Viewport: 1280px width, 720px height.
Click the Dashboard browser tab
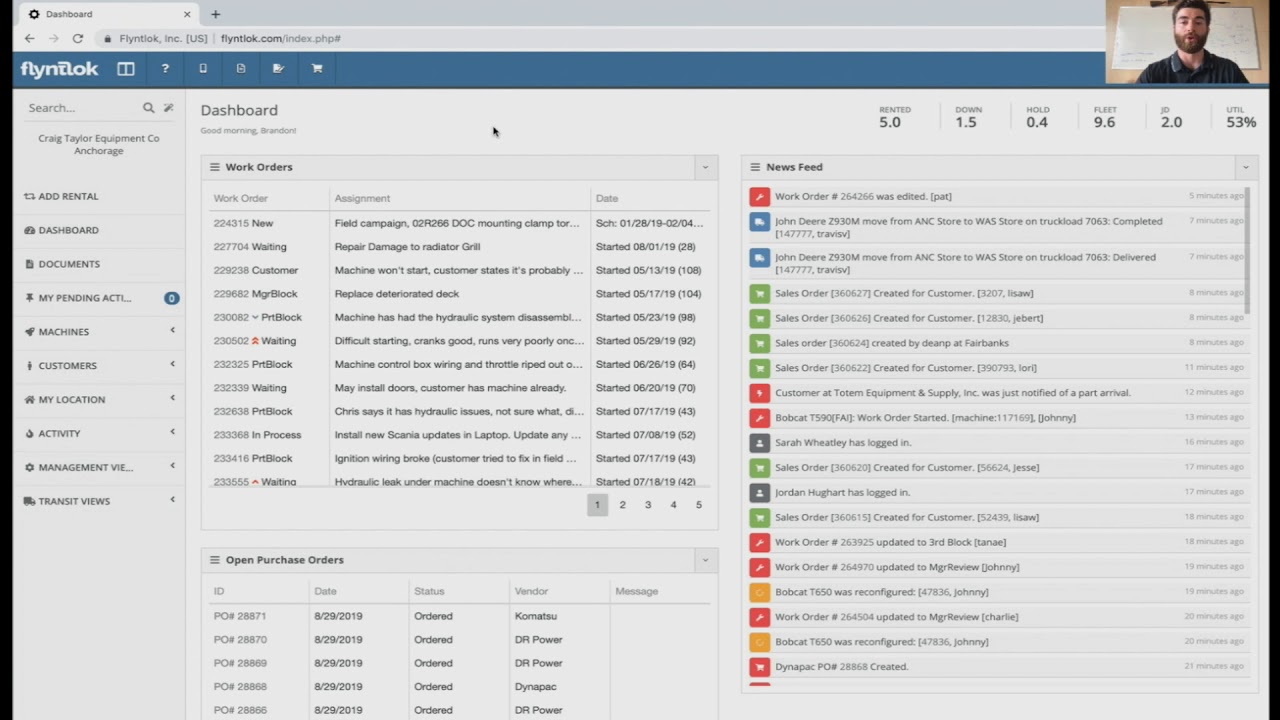coord(69,14)
